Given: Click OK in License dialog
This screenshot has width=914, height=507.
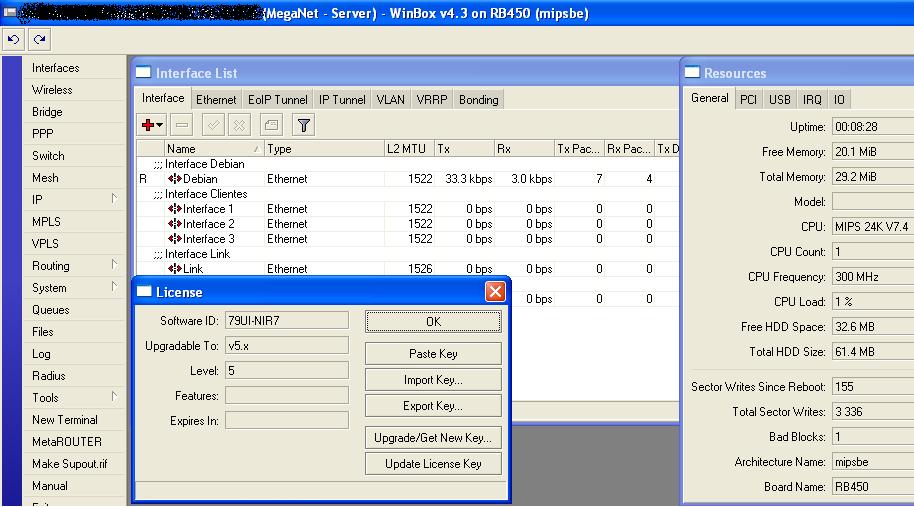Looking at the screenshot, I should [433, 322].
